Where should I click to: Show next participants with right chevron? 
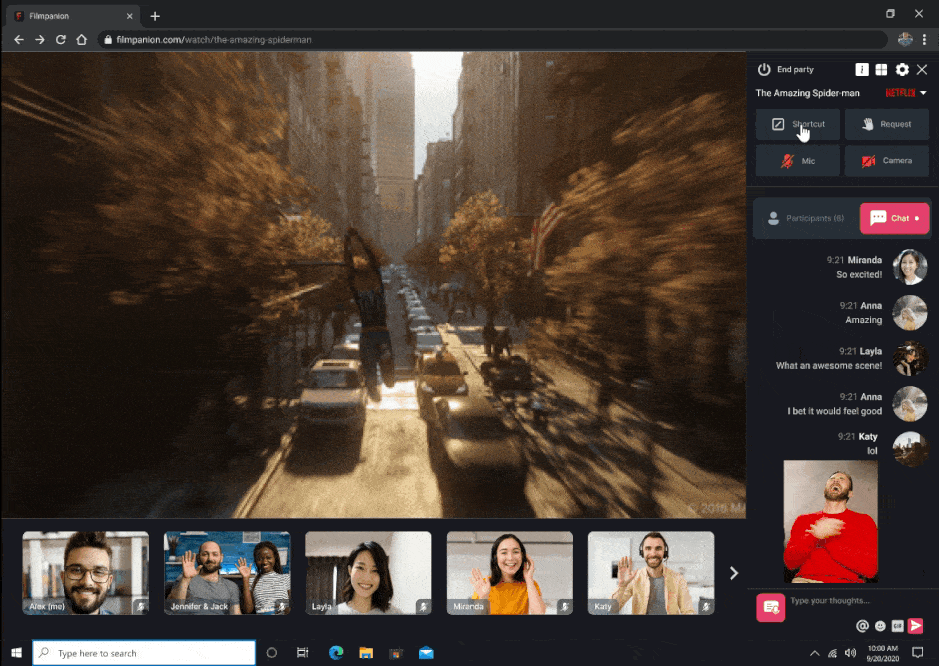coord(734,573)
